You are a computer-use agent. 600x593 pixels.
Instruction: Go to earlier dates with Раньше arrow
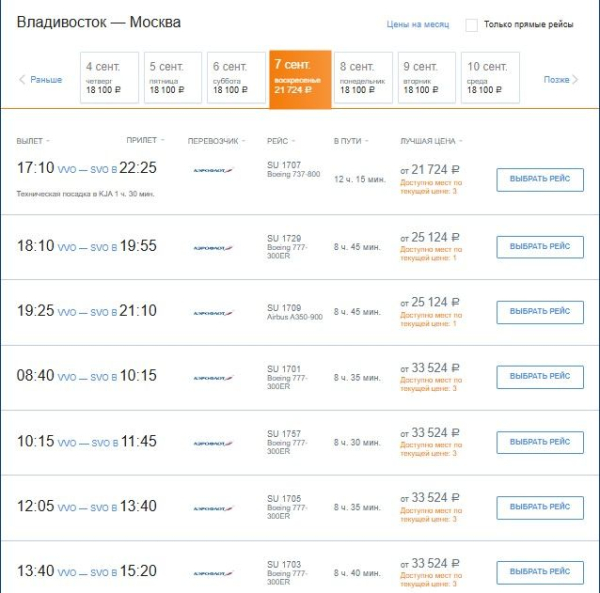point(41,80)
